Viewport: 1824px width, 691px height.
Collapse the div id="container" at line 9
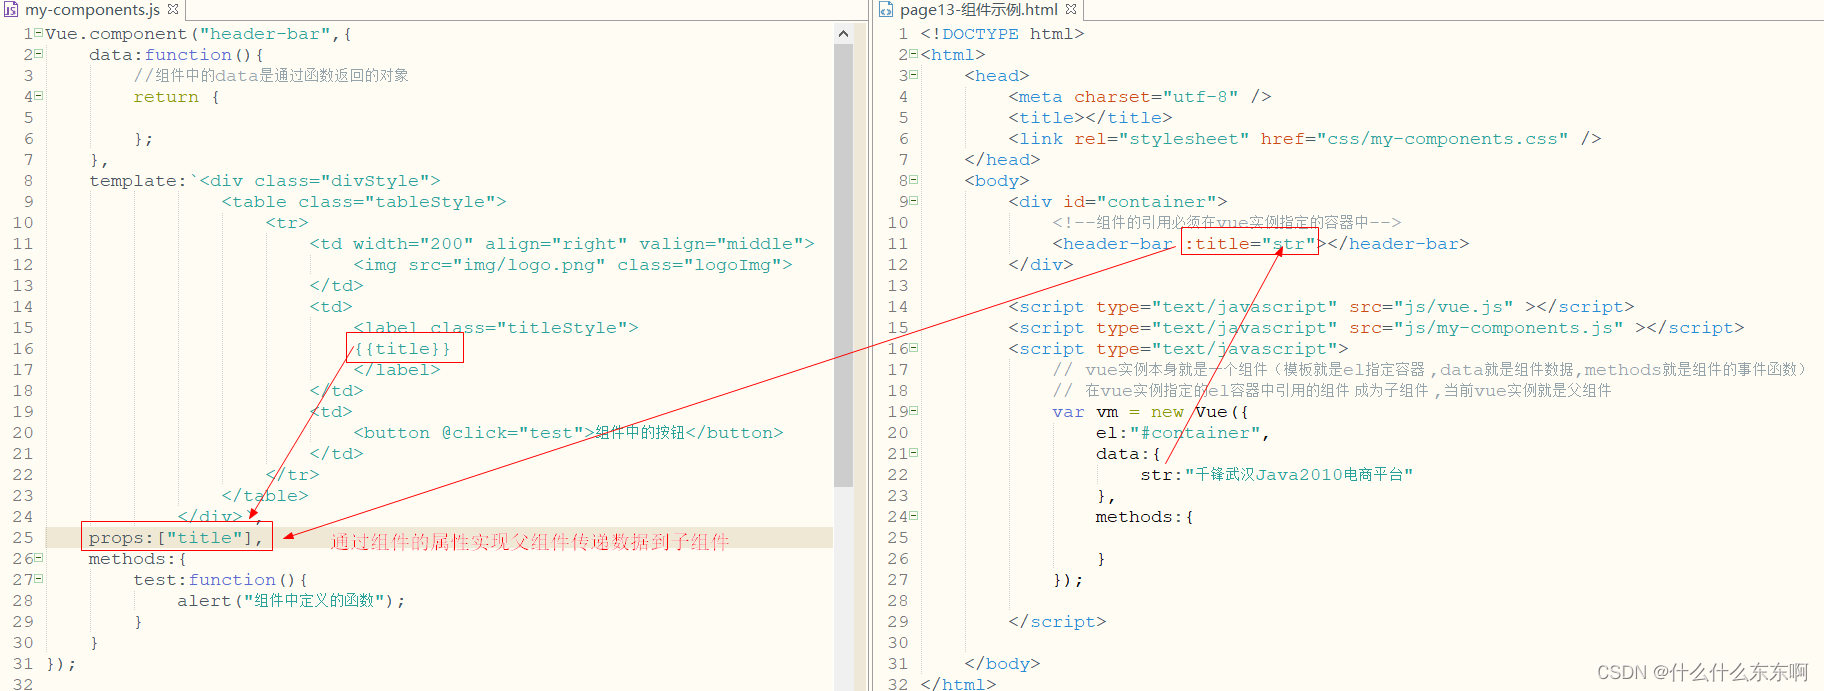pos(914,201)
